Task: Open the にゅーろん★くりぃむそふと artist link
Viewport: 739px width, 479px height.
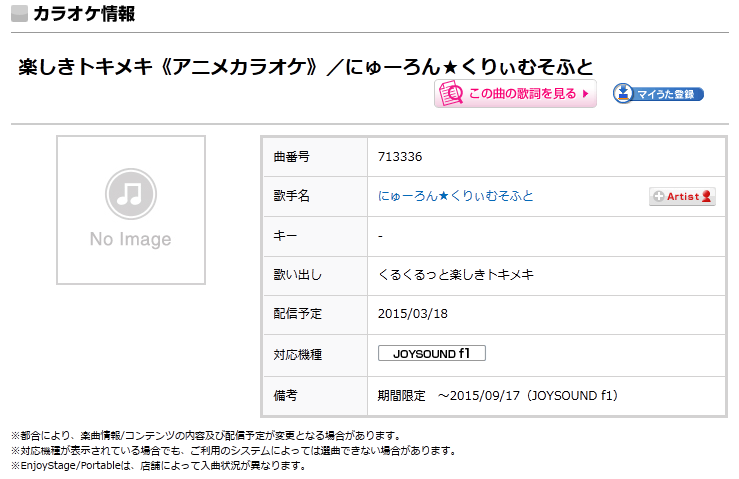Action: tap(455, 196)
